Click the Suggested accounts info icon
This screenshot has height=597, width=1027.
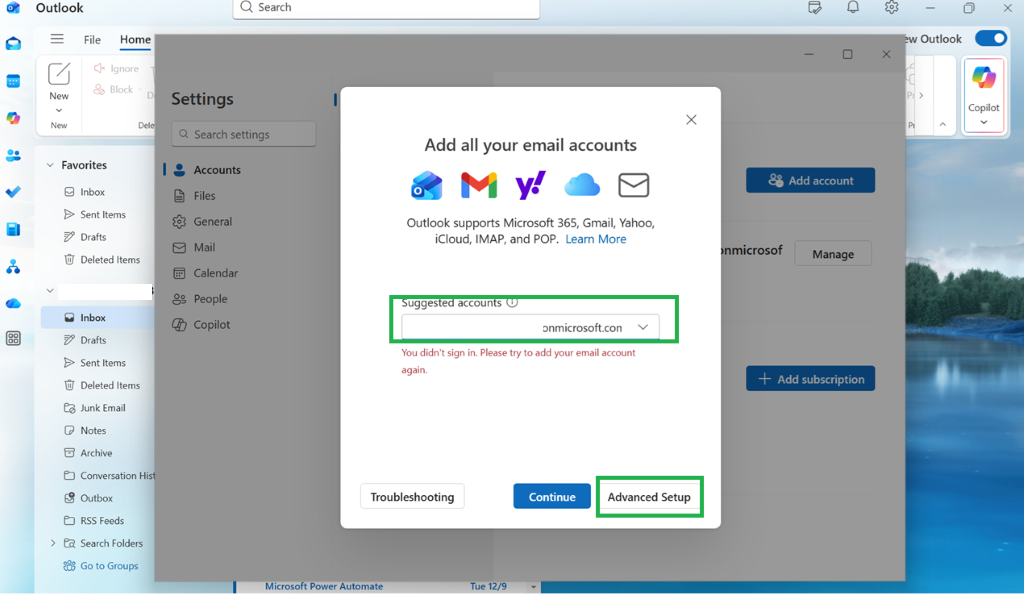(512, 303)
